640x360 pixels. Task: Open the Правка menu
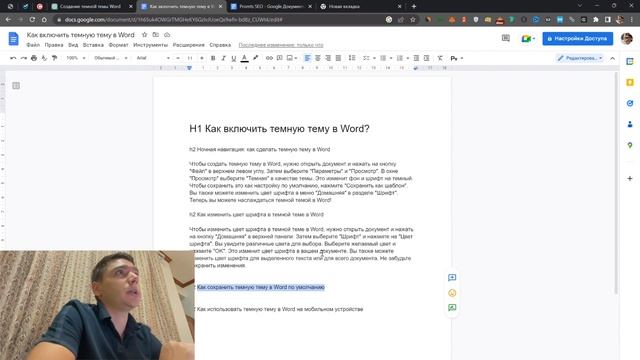(x=54, y=45)
